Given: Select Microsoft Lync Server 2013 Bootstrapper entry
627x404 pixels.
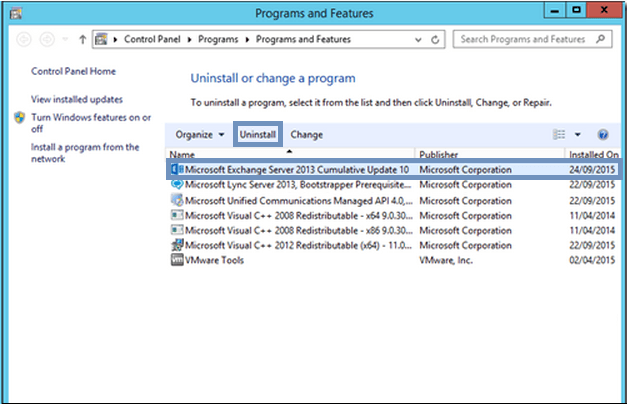Looking at the screenshot, I should tap(394, 185).
